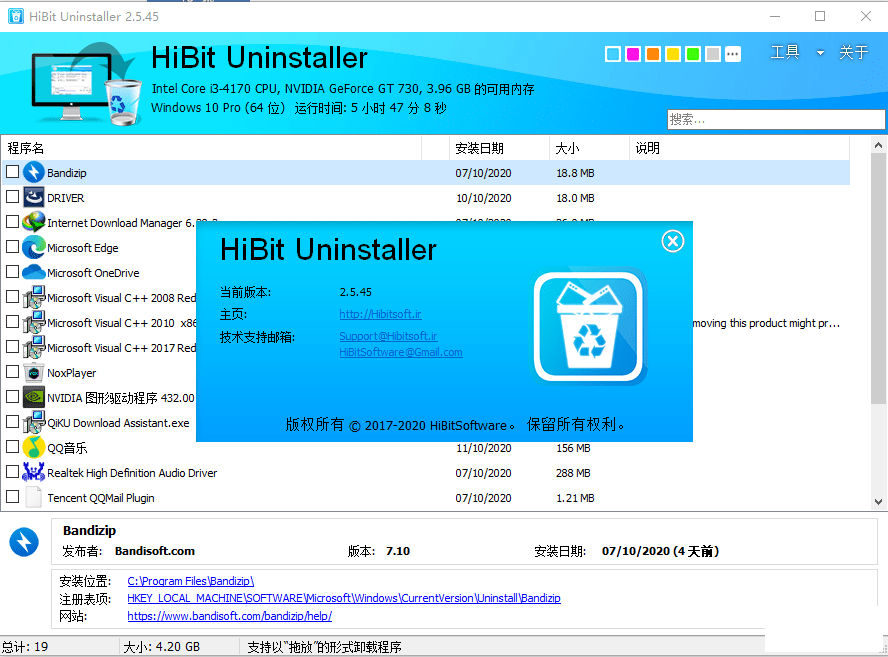Tick the Bandizip checkbox

pos(12,172)
